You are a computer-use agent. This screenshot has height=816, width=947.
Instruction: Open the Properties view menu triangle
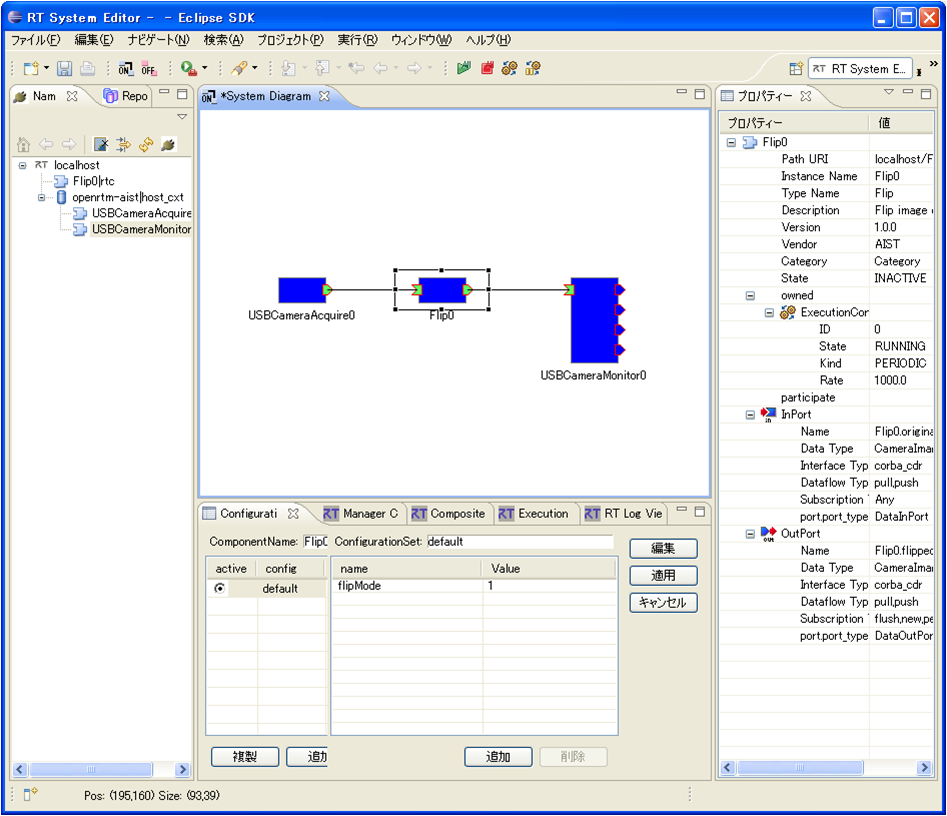pos(888,92)
